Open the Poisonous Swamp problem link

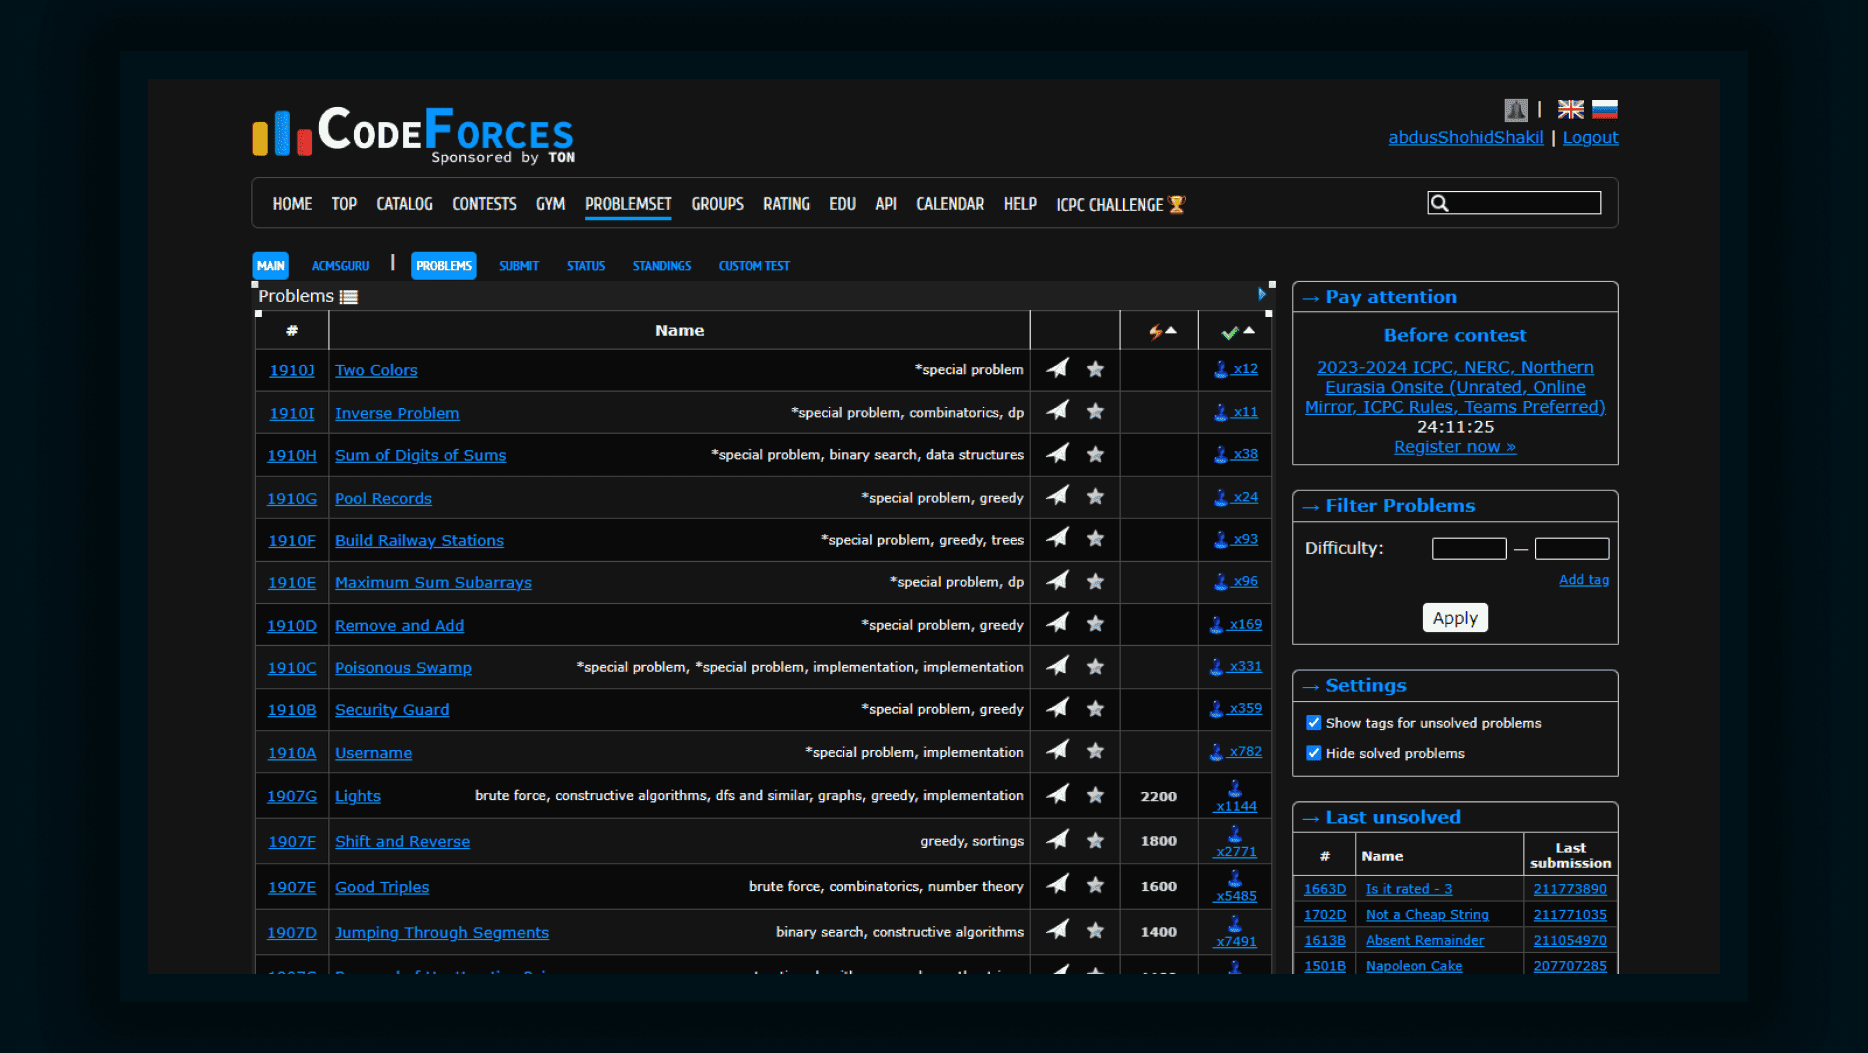pyautogui.click(x=403, y=668)
